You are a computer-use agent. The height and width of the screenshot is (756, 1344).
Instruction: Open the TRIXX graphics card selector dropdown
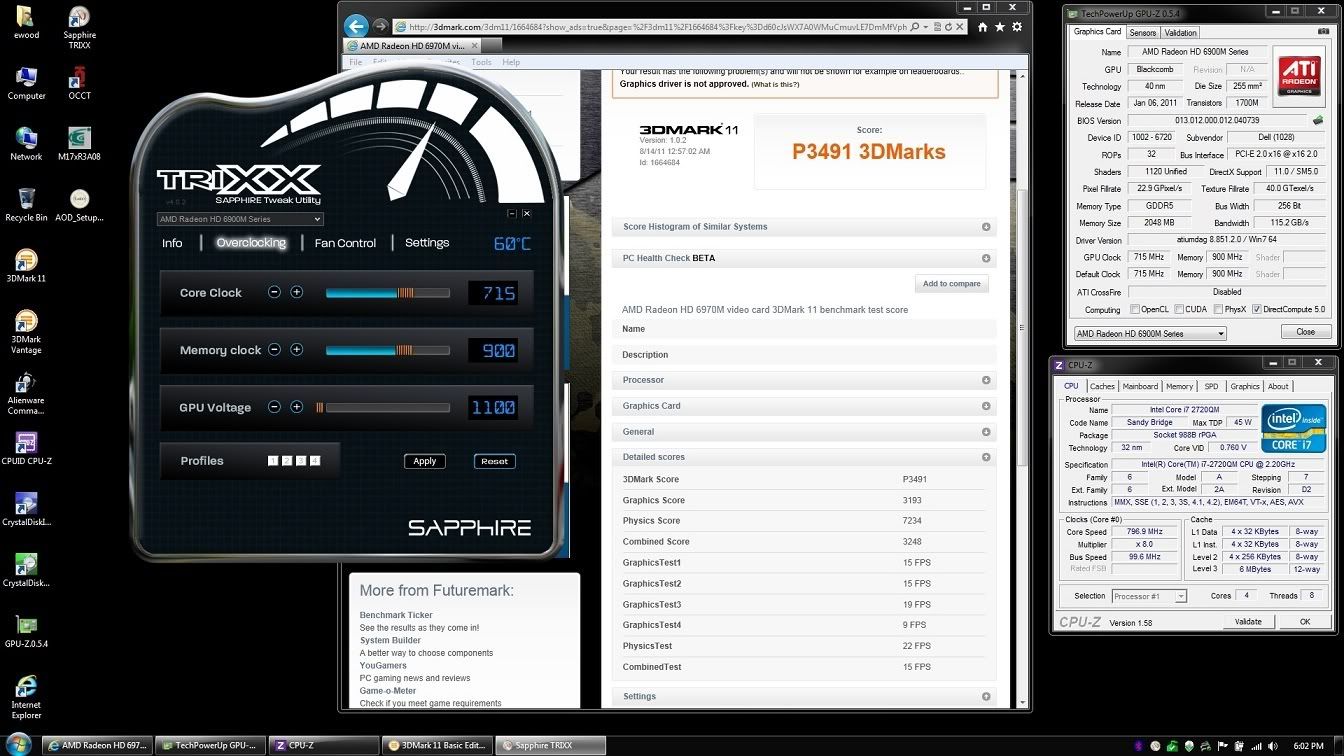tap(240, 219)
